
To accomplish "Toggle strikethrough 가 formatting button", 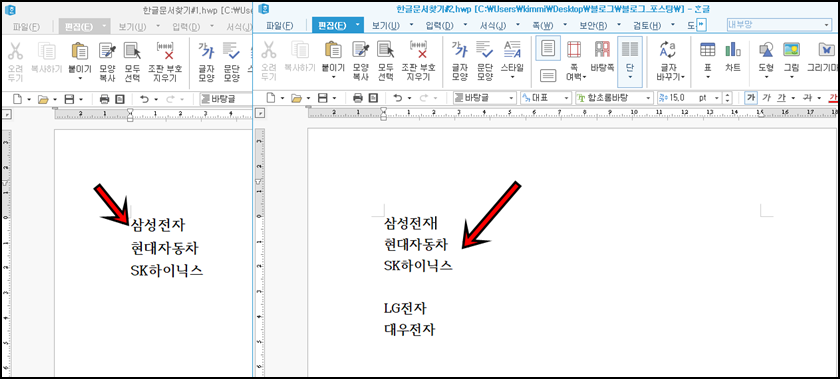I will pyautogui.click(x=808, y=98).
